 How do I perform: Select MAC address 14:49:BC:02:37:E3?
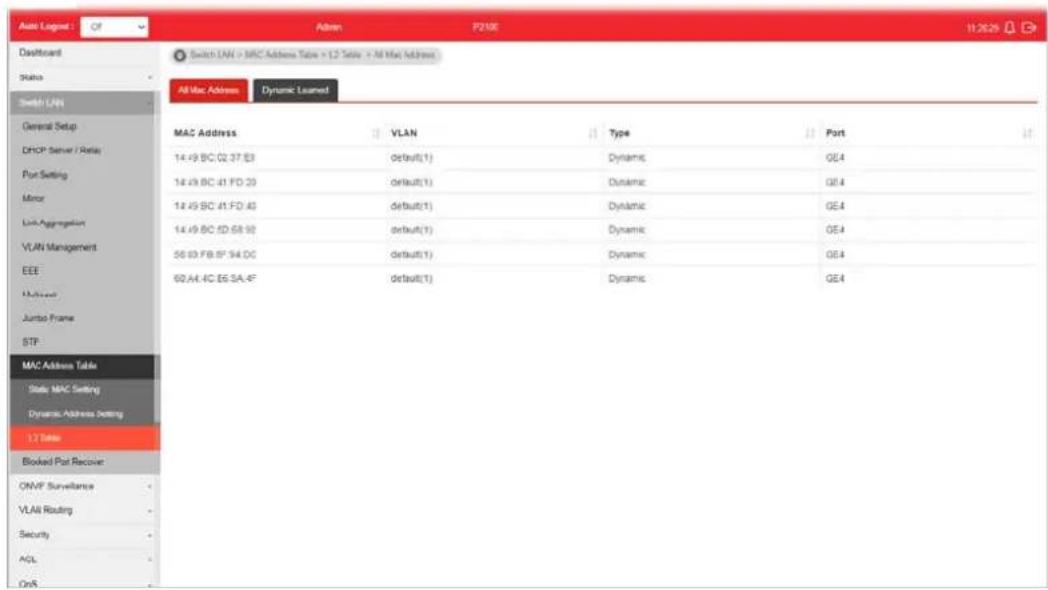click(x=215, y=158)
